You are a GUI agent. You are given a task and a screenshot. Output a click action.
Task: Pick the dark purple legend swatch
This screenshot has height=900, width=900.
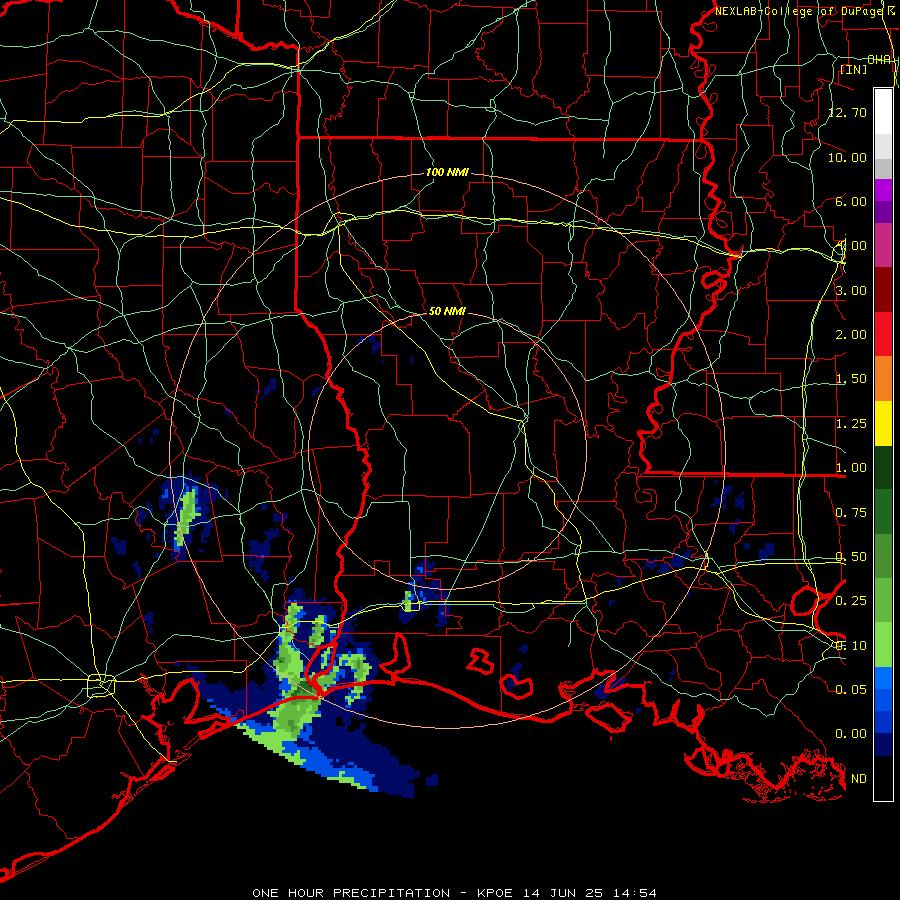883,212
